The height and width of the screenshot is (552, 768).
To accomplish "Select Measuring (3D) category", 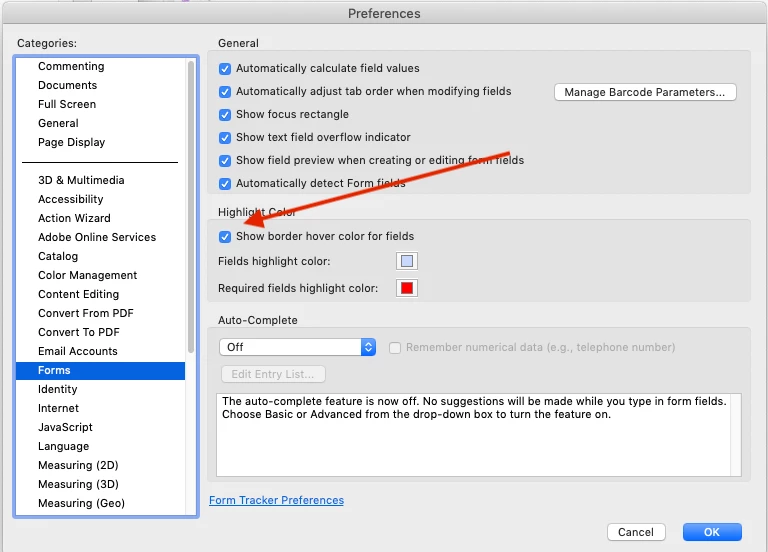I will [x=100, y=484].
